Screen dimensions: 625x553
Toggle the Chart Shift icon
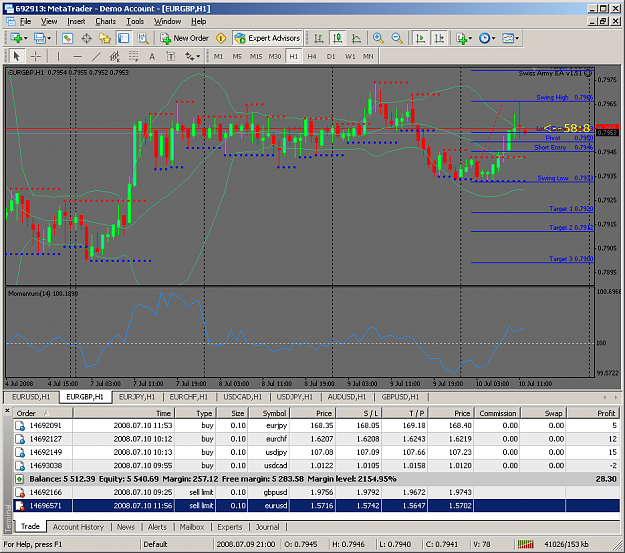[439, 38]
